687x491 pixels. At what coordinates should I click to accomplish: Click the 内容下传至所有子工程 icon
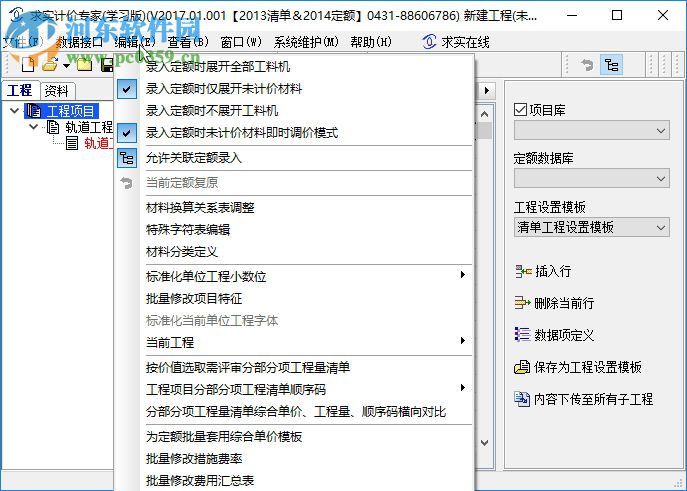coord(522,399)
